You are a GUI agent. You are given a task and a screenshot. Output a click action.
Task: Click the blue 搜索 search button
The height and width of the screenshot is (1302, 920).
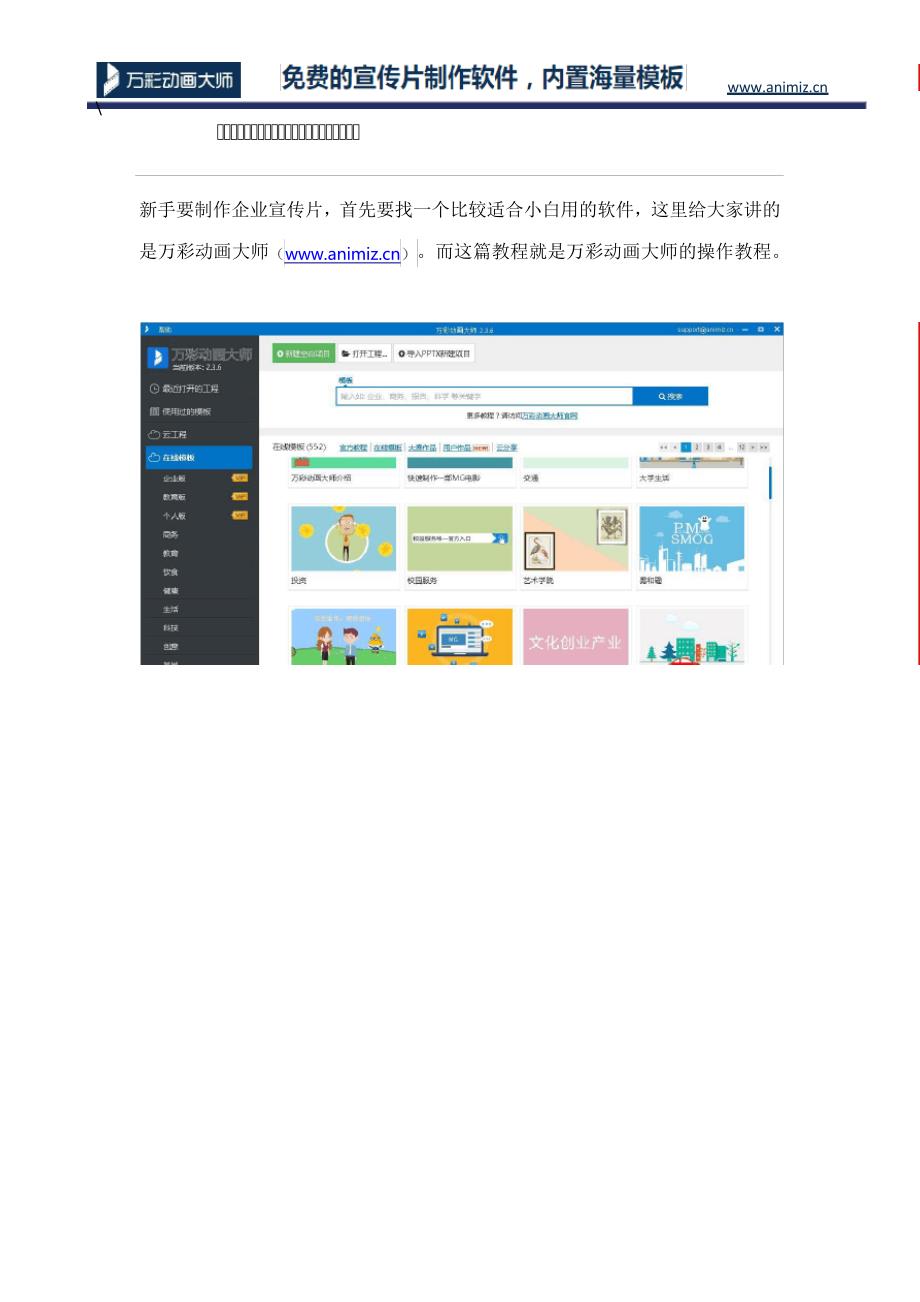click(x=670, y=397)
